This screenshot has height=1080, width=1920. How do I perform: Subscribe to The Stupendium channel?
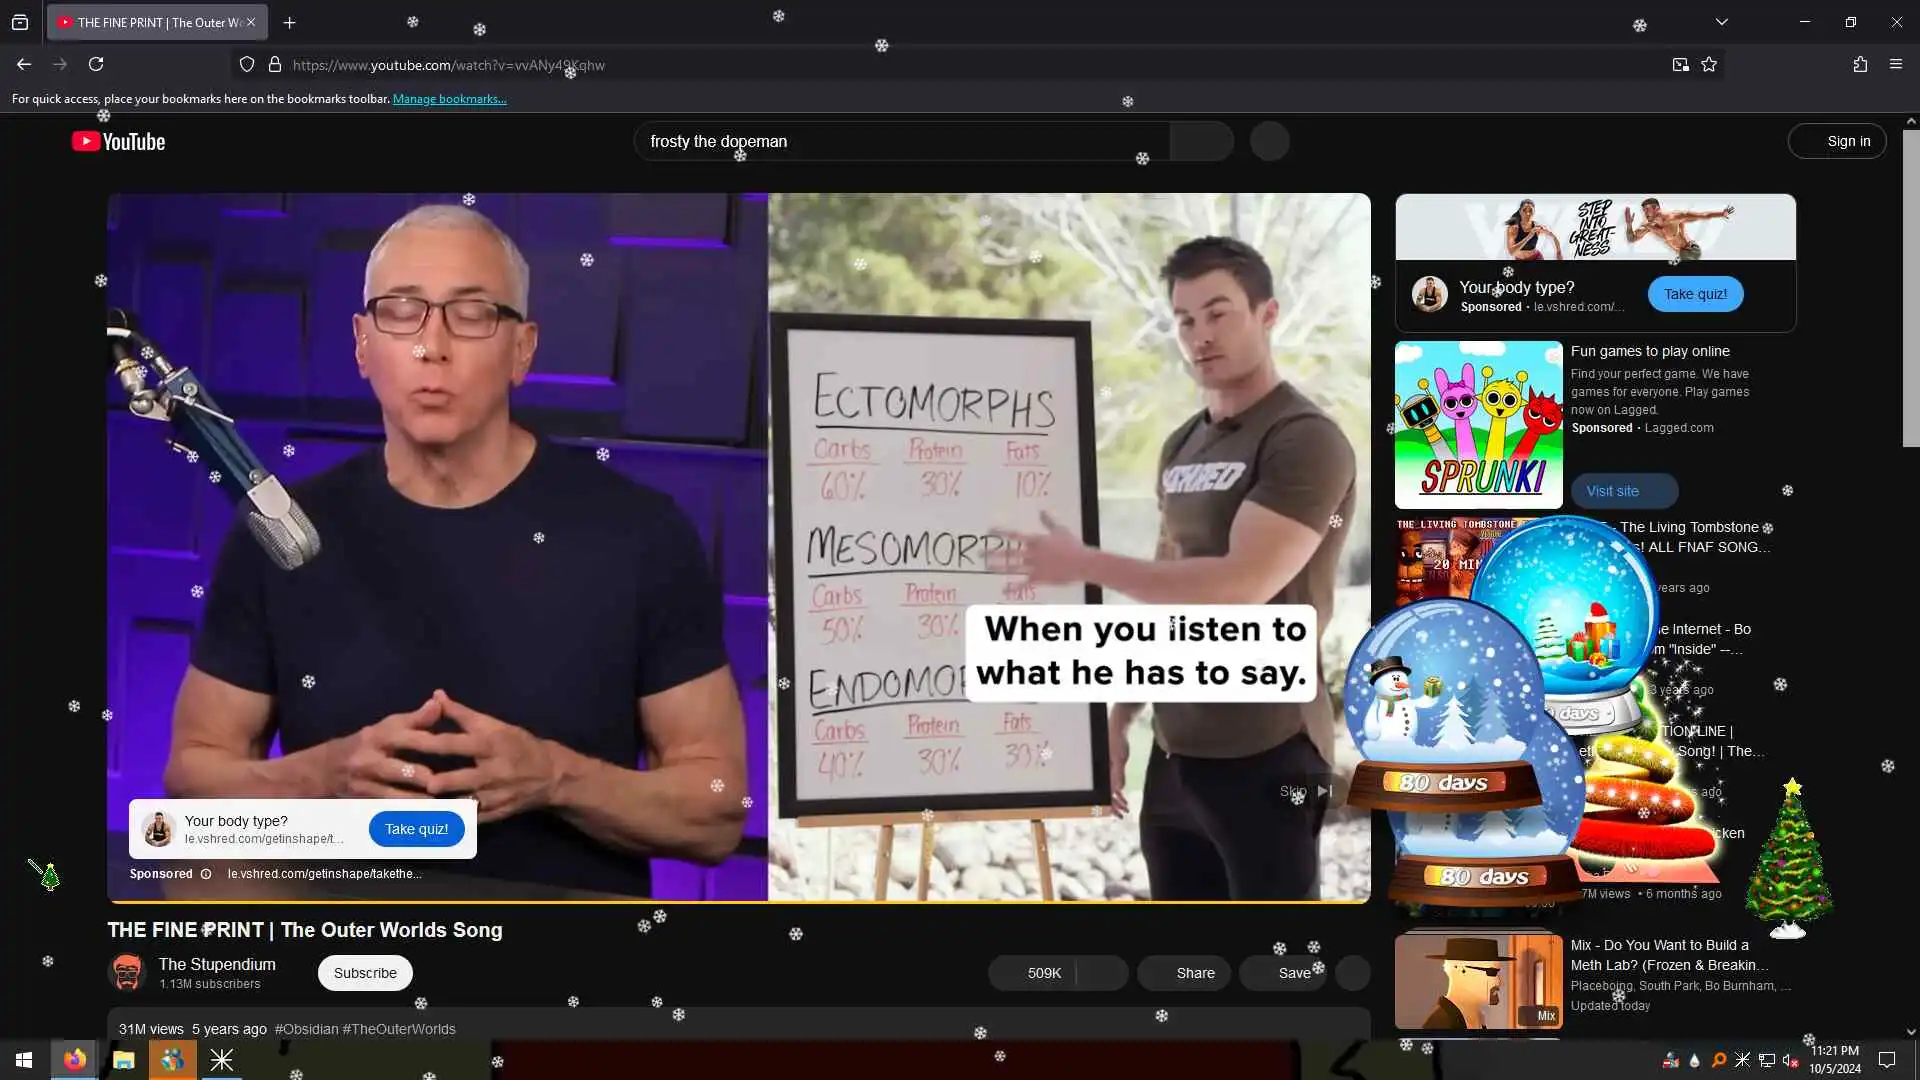pyautogui.click(x=365, y=973)
